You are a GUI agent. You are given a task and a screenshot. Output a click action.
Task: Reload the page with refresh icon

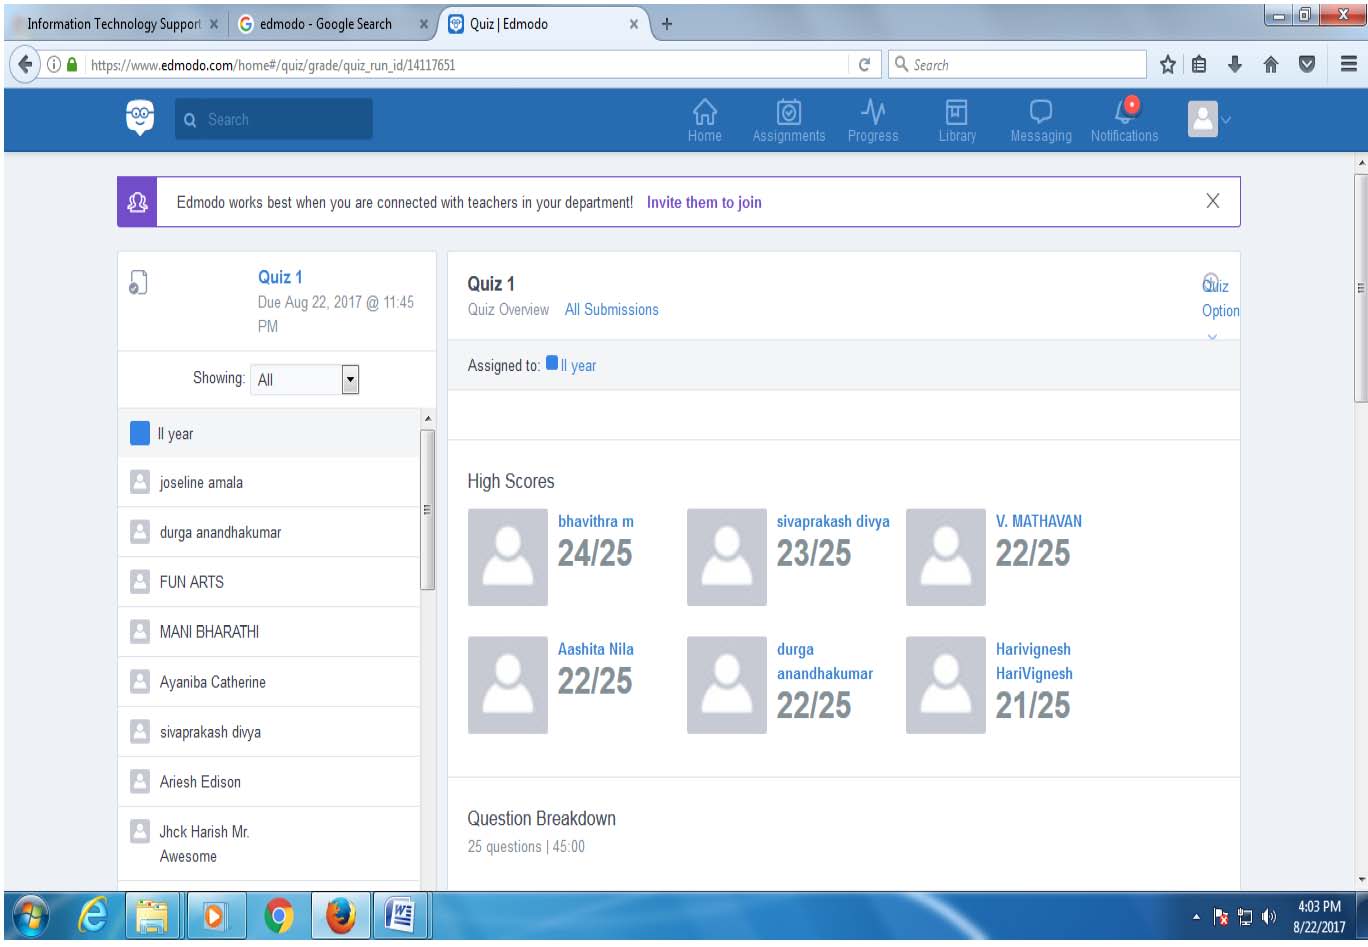pyautogui.click(x=864, y=65)
